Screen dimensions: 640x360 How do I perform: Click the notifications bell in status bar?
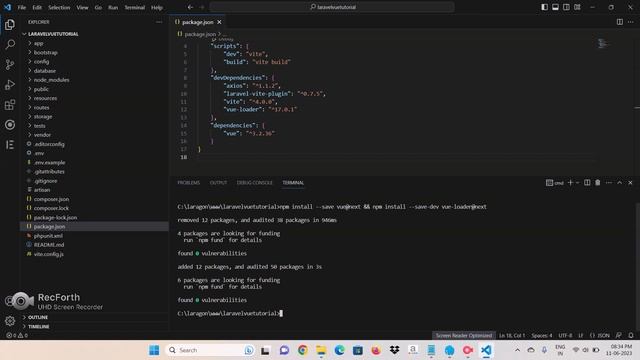pyautogui.click(x=631, y=335)
